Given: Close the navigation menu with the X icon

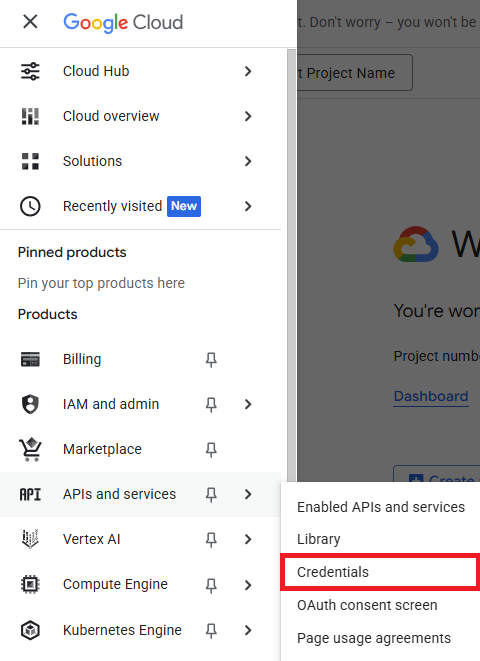Looking at the screenshot, I should [30, 21].
